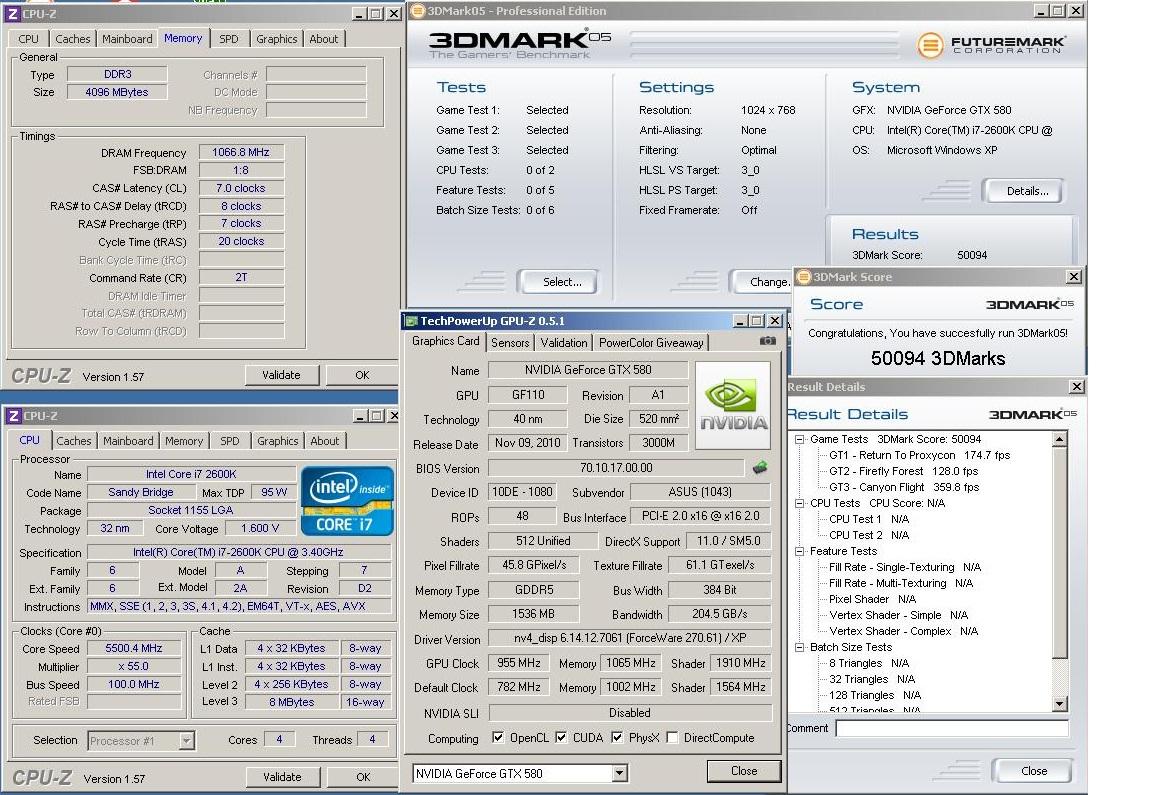Click the BIOS Version value 70.10.17.00.00
Viewport: 1152px width, 795px height.
pyautogui.click(x=616, y=467)
